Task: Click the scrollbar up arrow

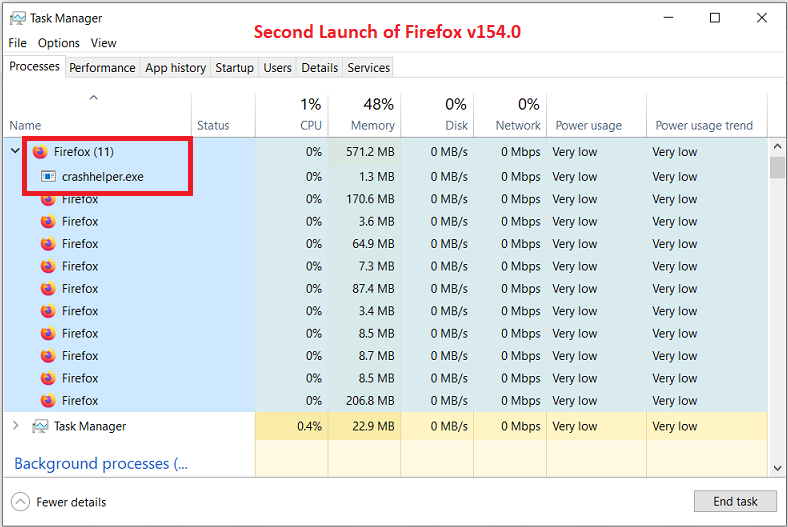Action: [777, 147]
